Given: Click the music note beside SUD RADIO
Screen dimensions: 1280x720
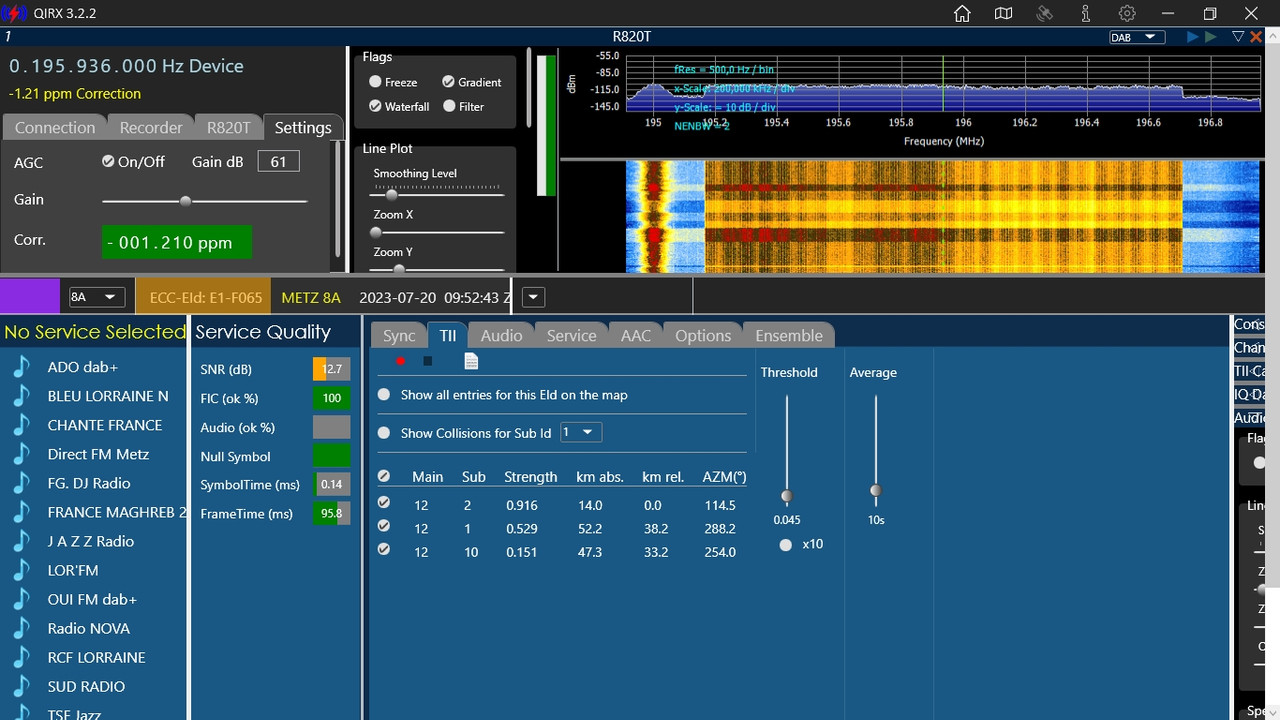Looking at the screenshot, I should pos(21,686).
